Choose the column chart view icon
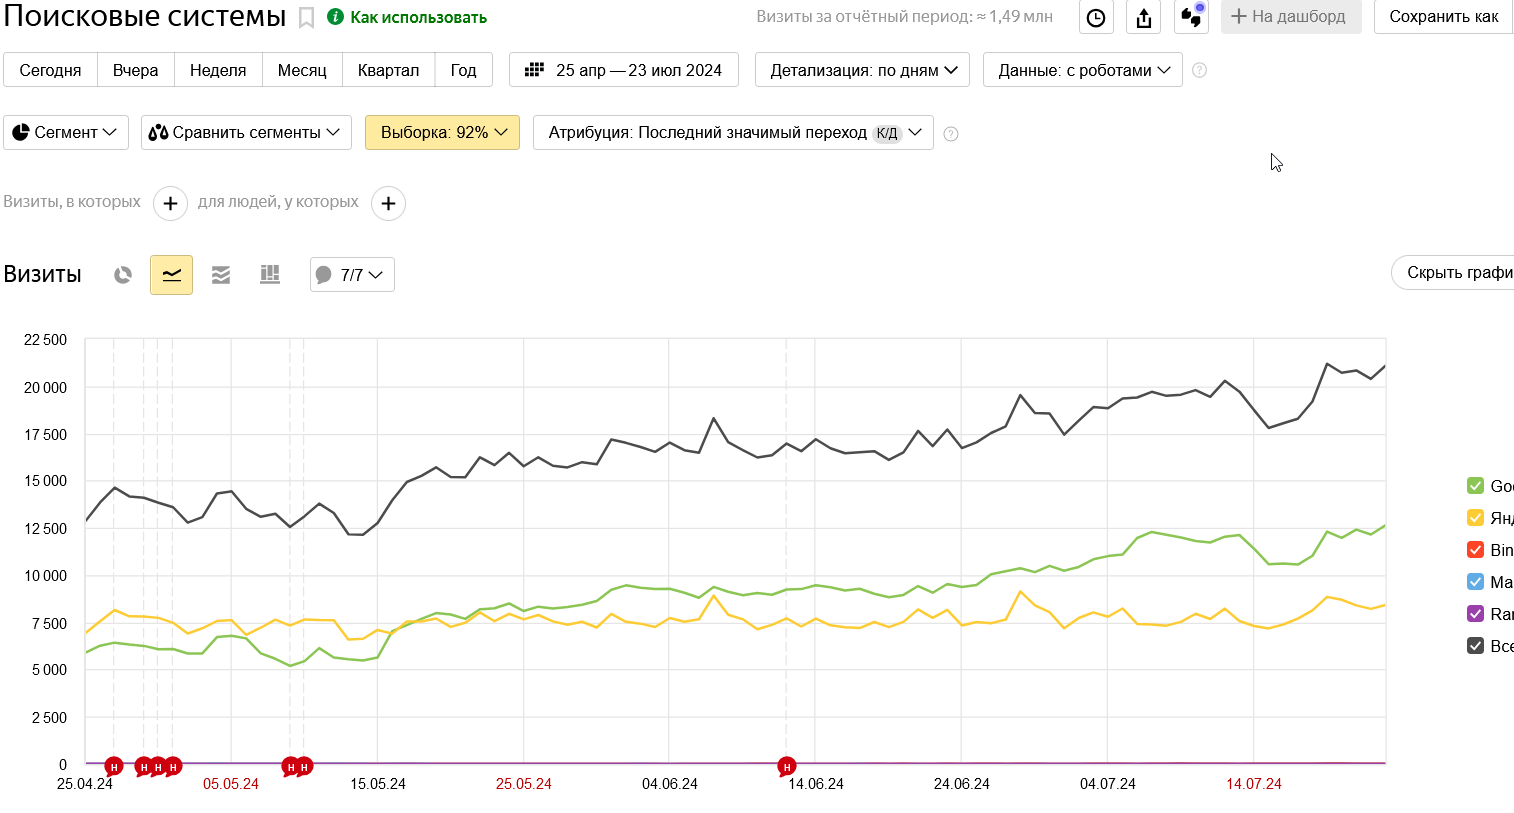Image resolution: width=1514 pixels, height=813 pixels. pyautogui.click(x=270, y=275)
